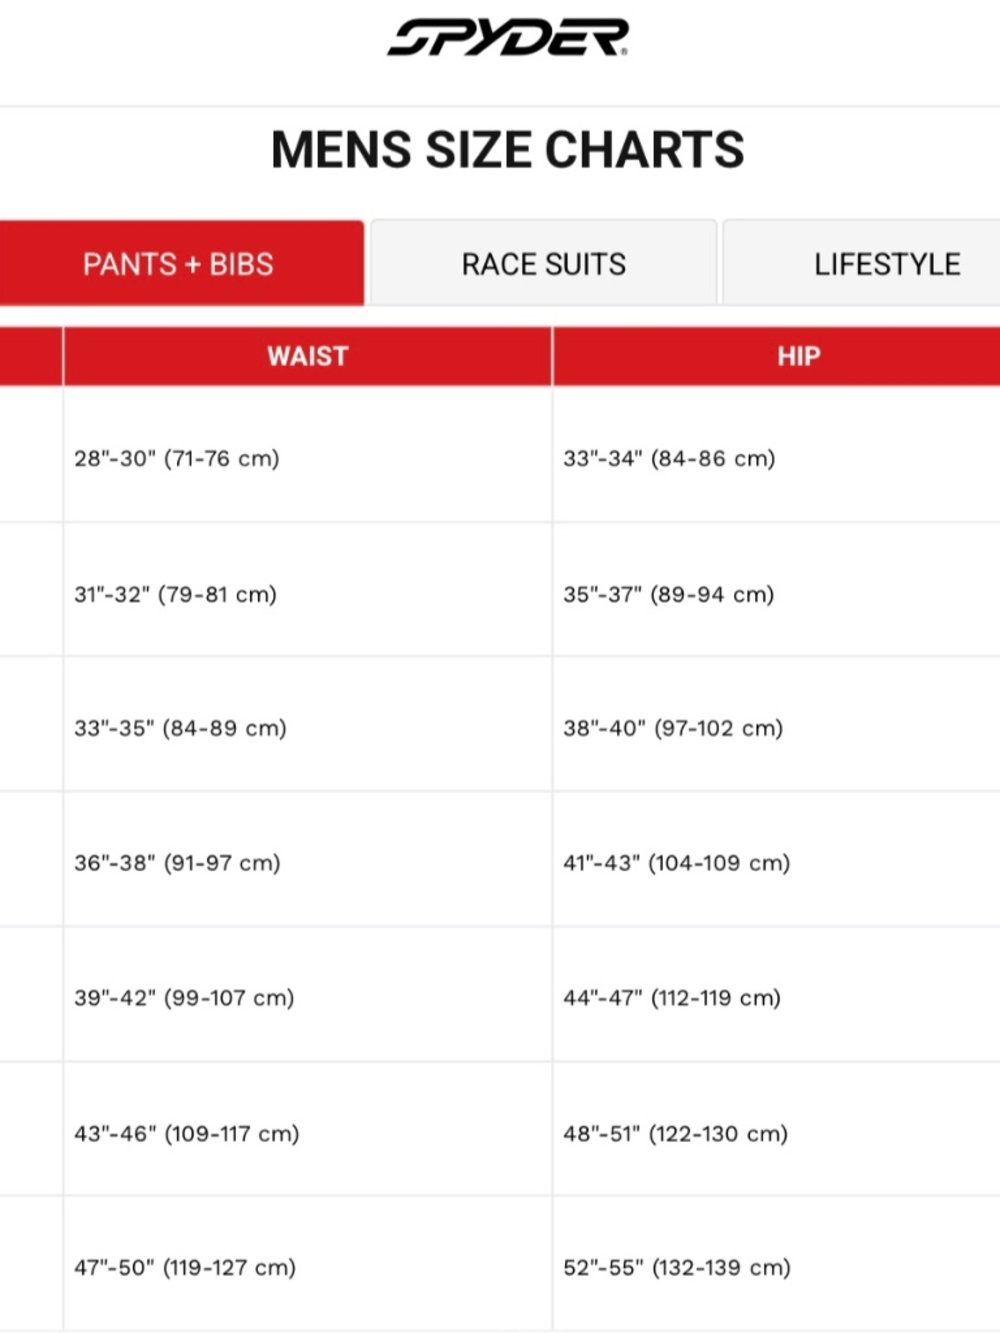Select hip cell 35"-37" (89-94 cm)

[x=777, y=590]
